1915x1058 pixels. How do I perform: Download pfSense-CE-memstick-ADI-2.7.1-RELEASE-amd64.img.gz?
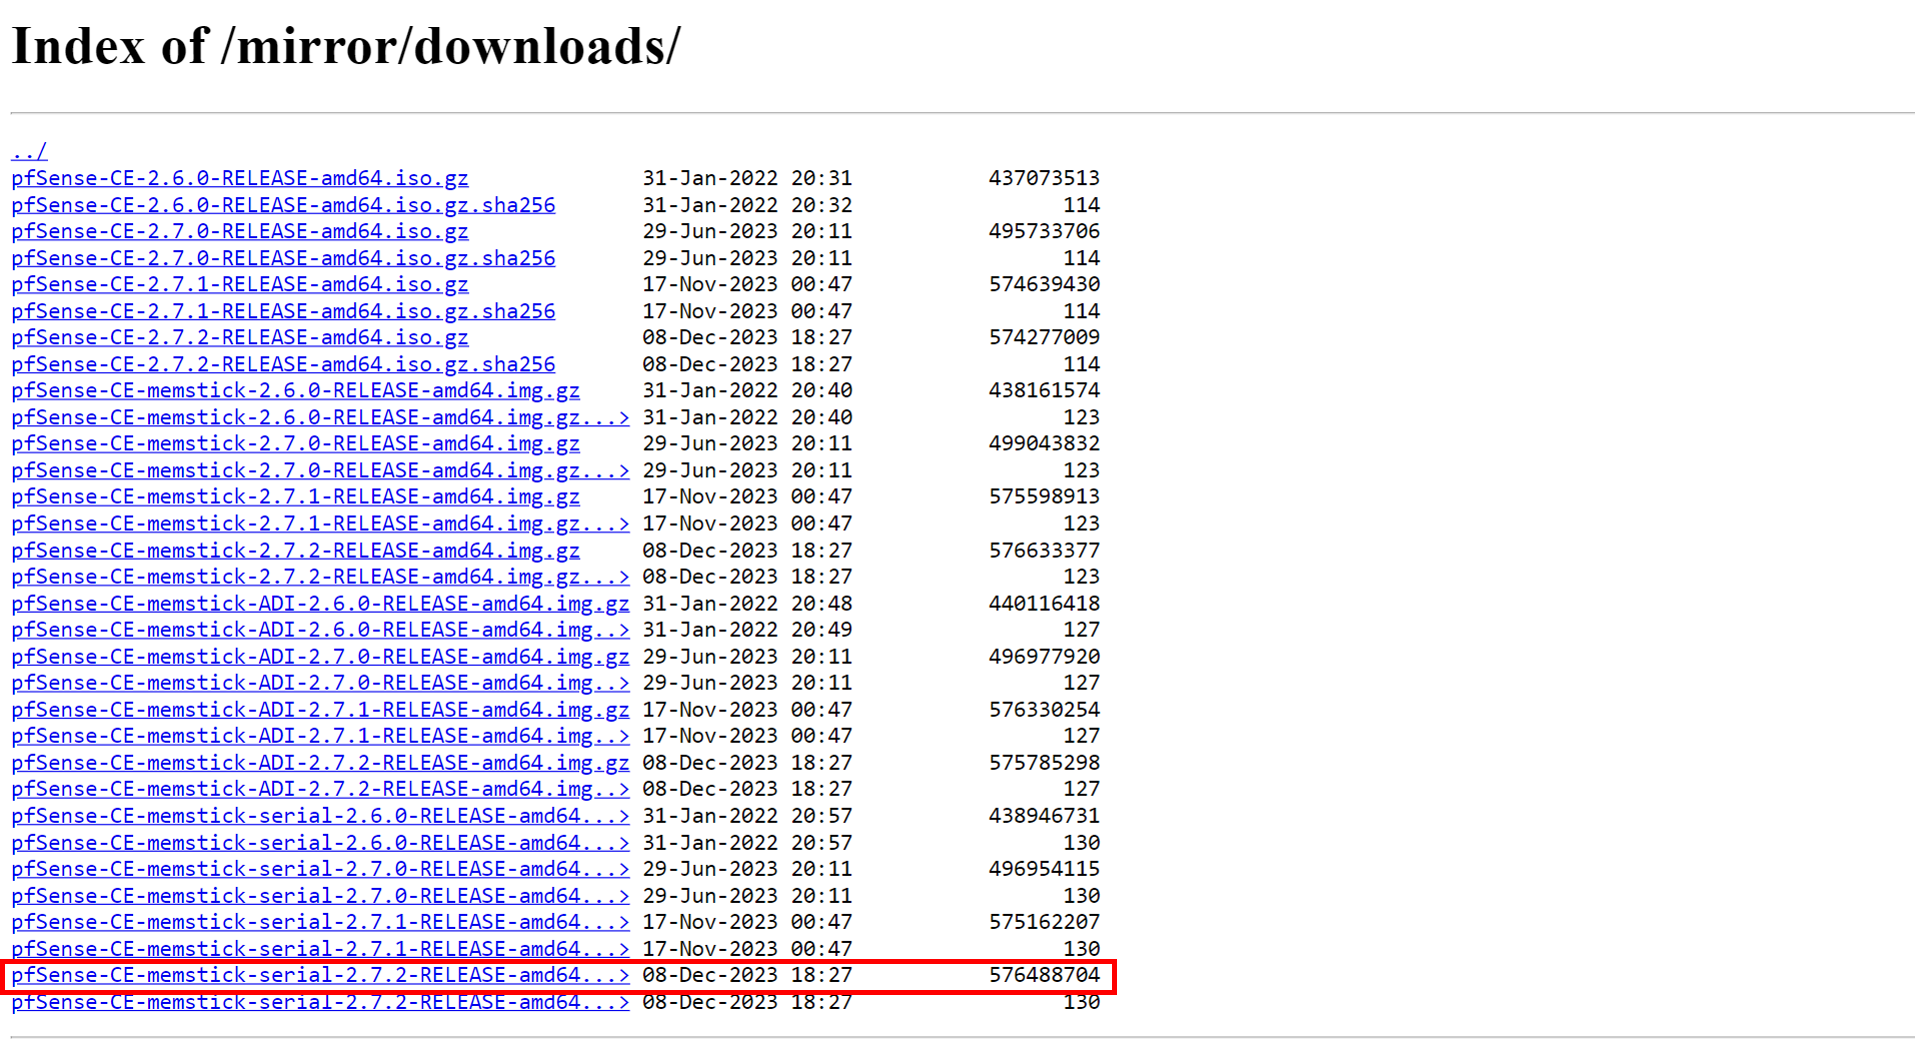[x=321, y=709]
